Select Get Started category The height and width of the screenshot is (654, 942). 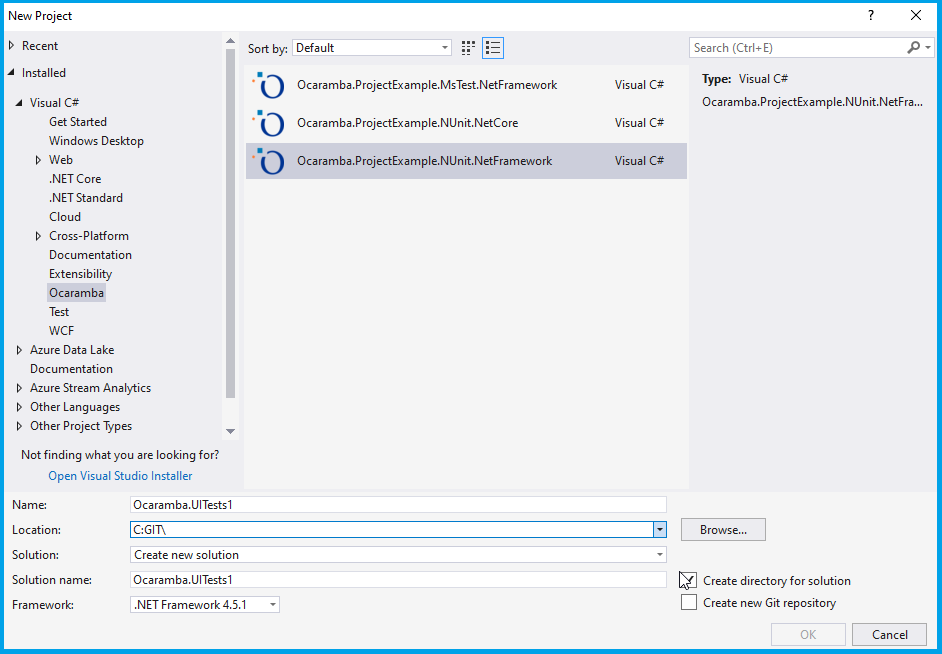coord(78,122)
